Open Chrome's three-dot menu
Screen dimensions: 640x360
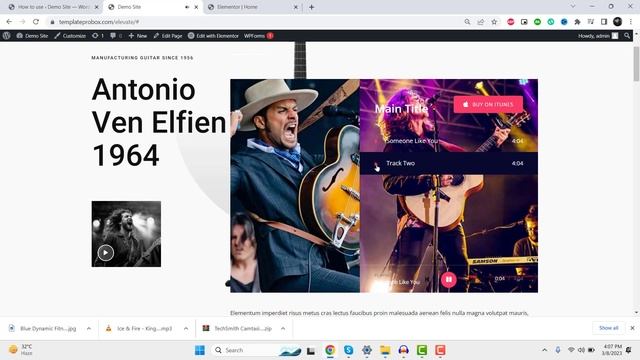[x=631, y=22]
